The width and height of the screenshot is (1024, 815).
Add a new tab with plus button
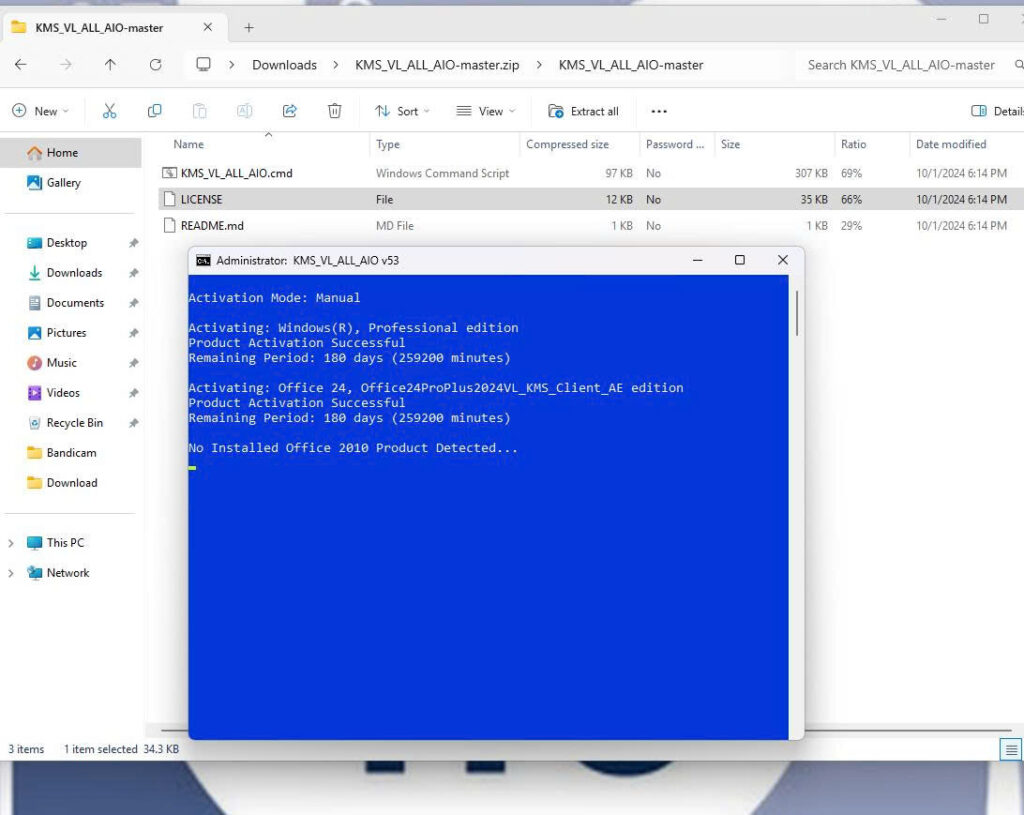coord(249,27)
